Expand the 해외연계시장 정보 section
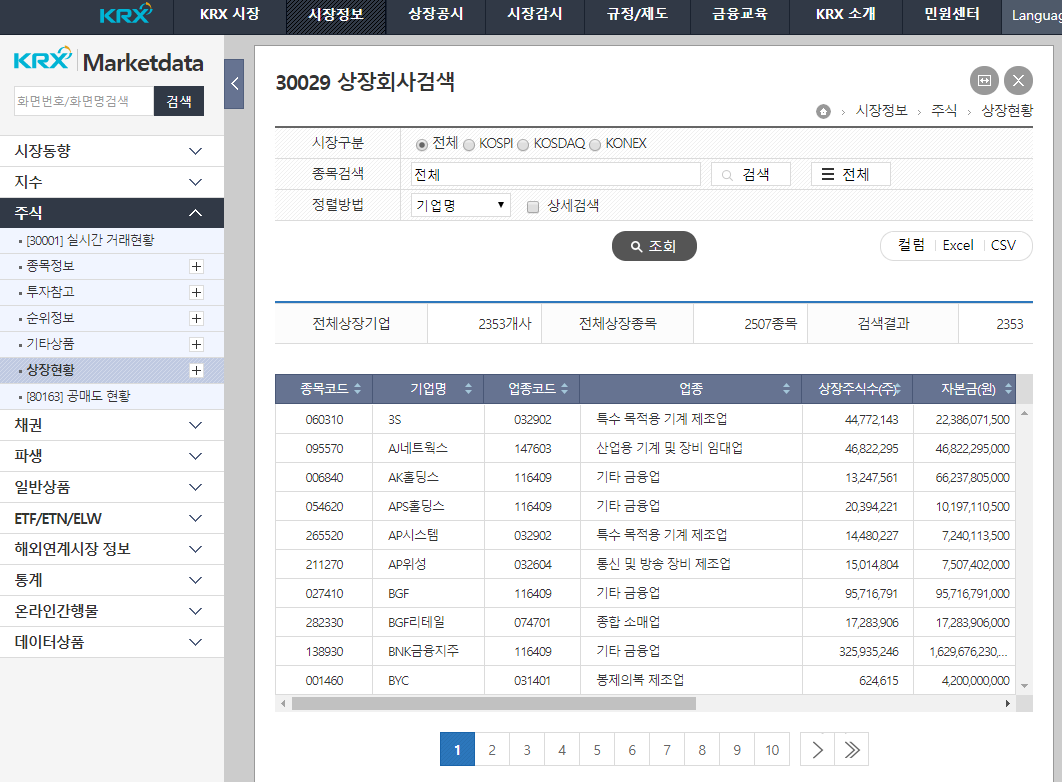 [112, 549]
